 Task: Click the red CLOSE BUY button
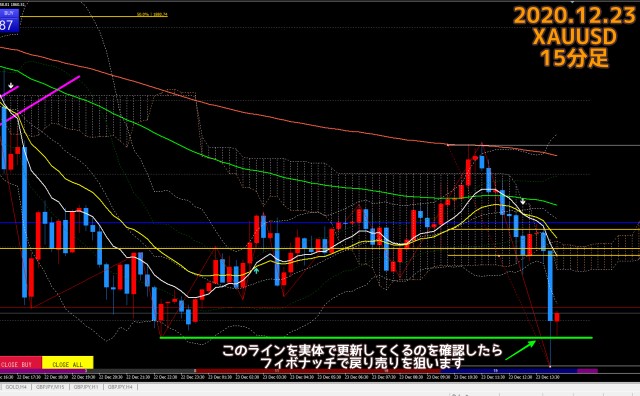click(20, 363)
